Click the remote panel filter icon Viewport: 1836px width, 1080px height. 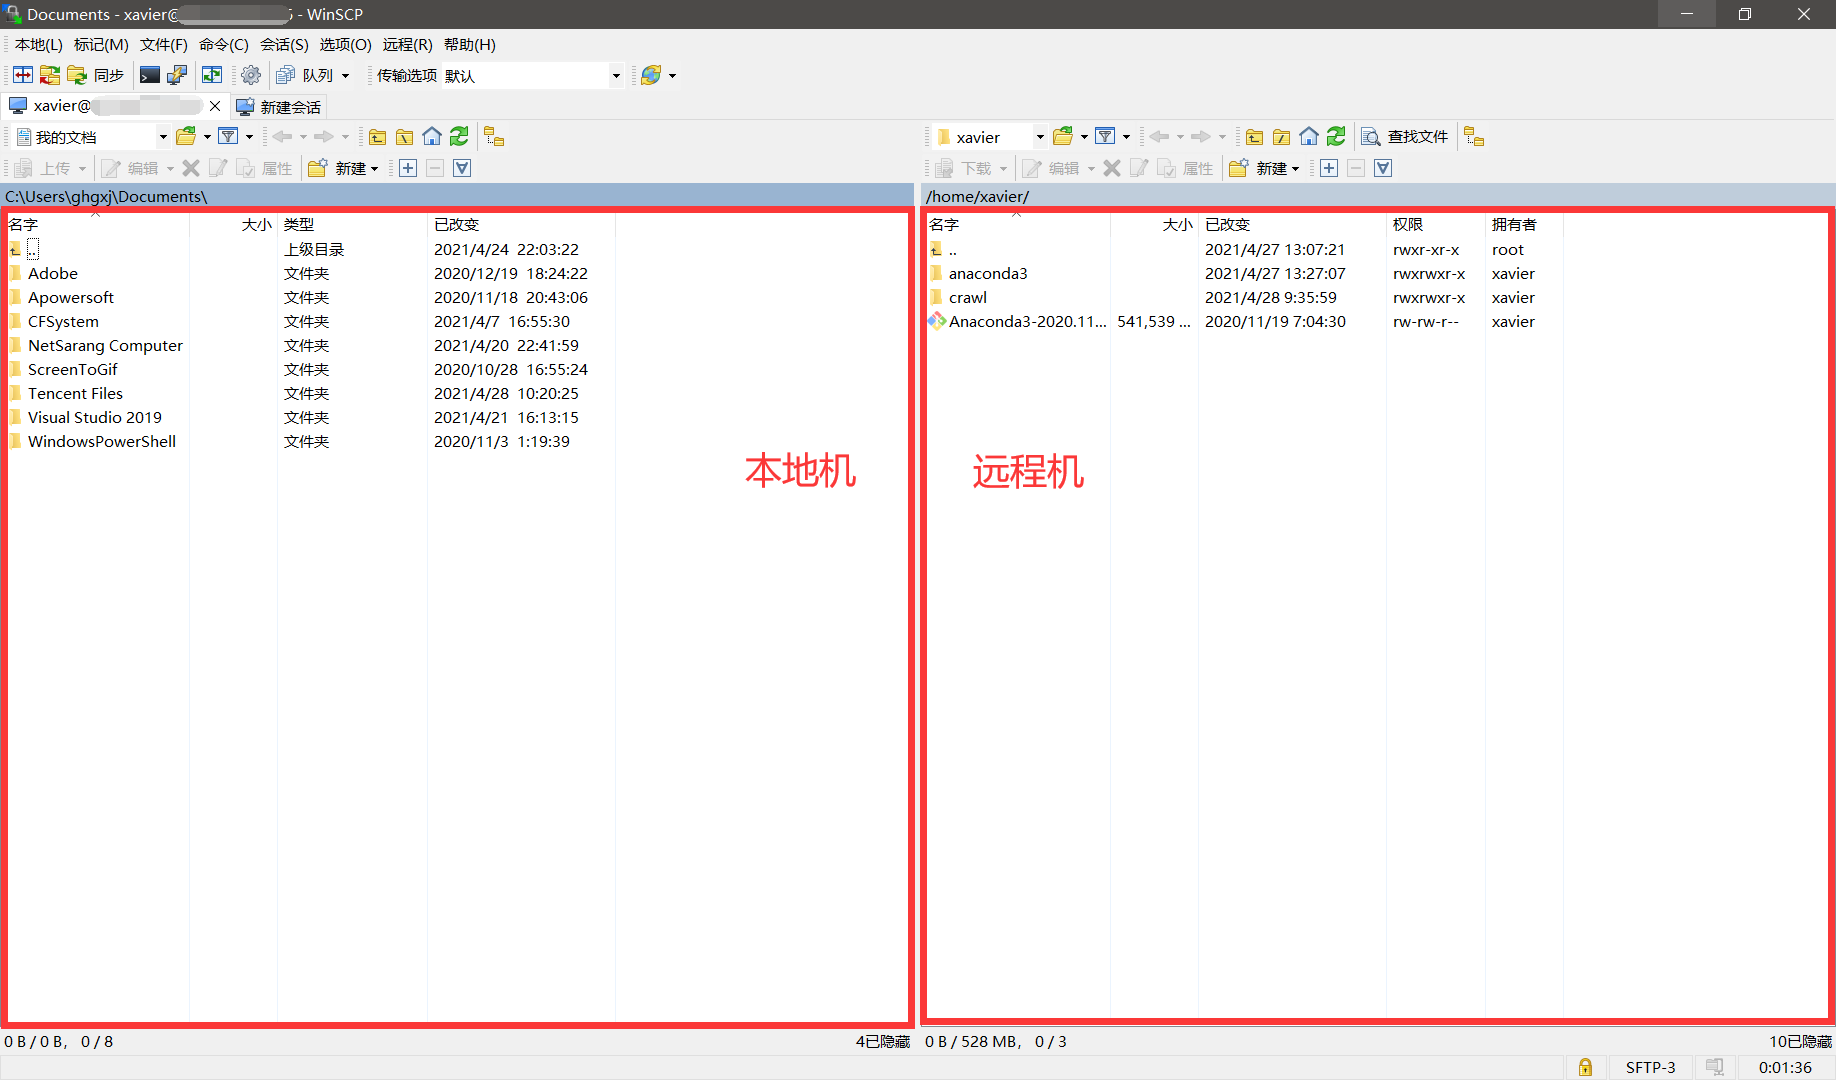click(1106, 137)
